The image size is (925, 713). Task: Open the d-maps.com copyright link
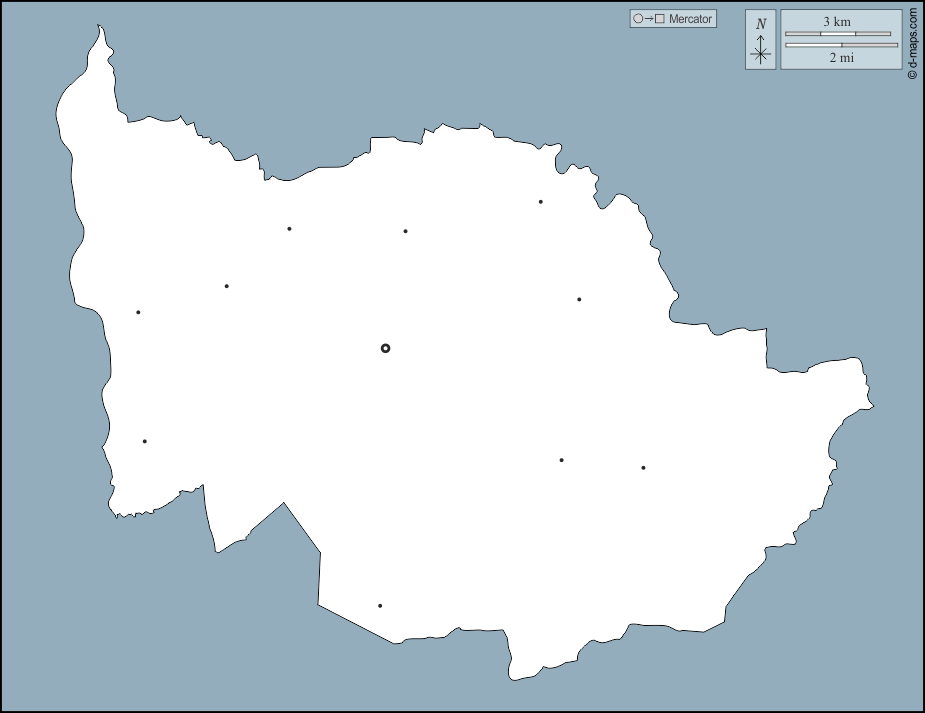pyautogui.click(x=912, y=45)
